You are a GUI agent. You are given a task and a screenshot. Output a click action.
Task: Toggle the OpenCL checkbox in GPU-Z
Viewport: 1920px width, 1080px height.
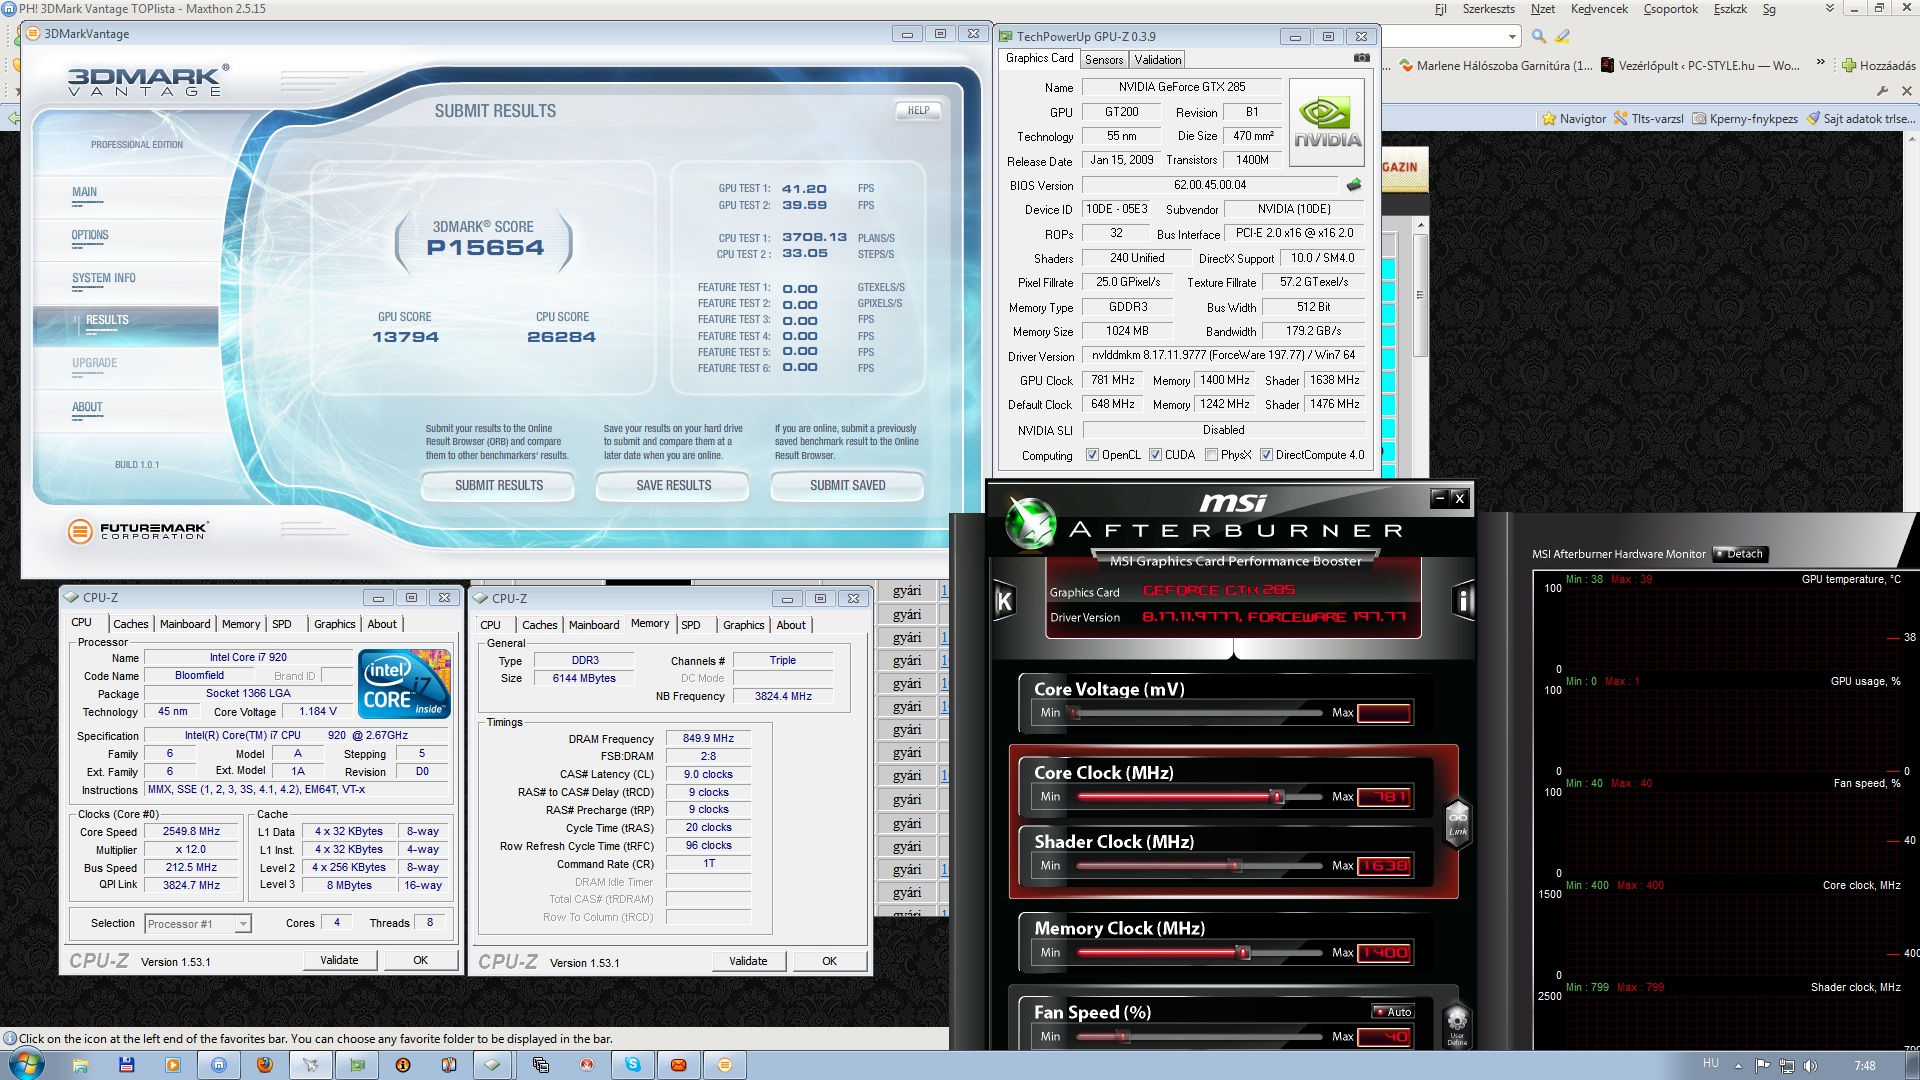pyautogui.click(x=1092, y=455)
